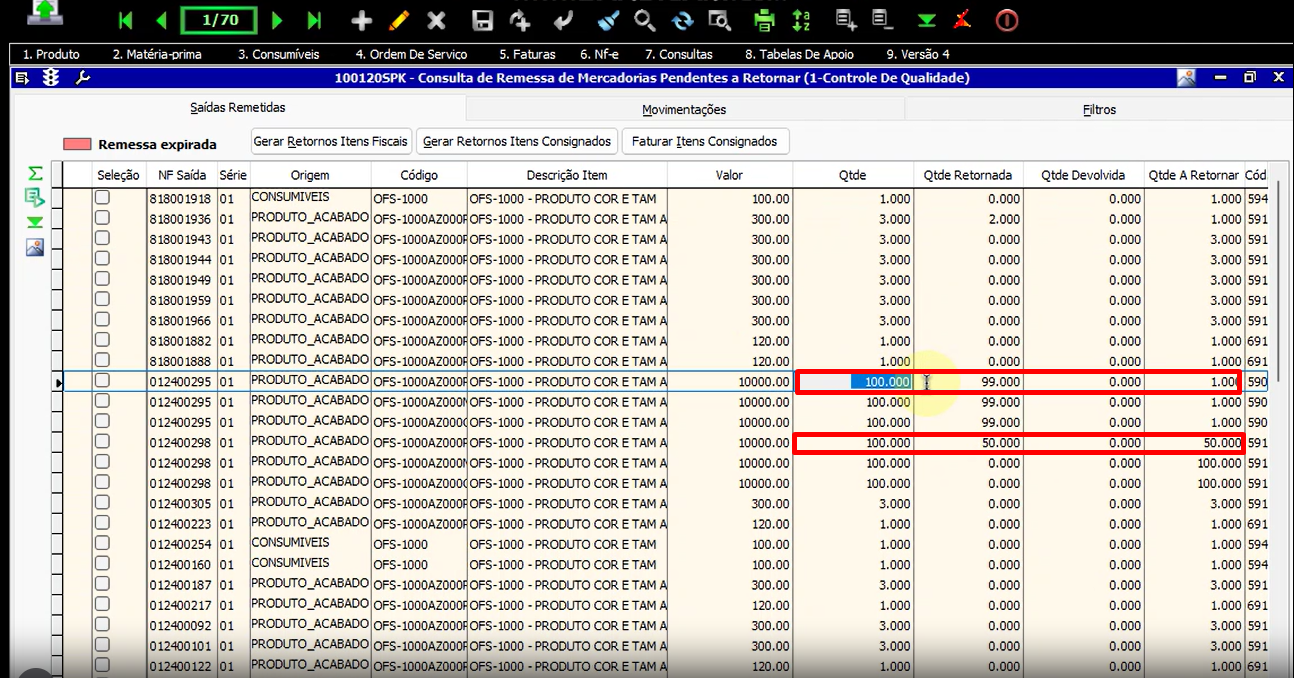The width and height of the screenshot is (1294, 678).
Task: Check the selection box for NF 012400305
Action: tap(102, 503)
